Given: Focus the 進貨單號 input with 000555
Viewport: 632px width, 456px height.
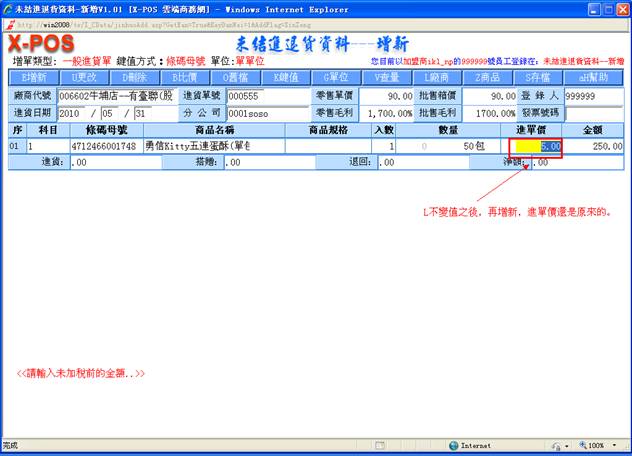Looking at the screenshot, I should (267, 96).
